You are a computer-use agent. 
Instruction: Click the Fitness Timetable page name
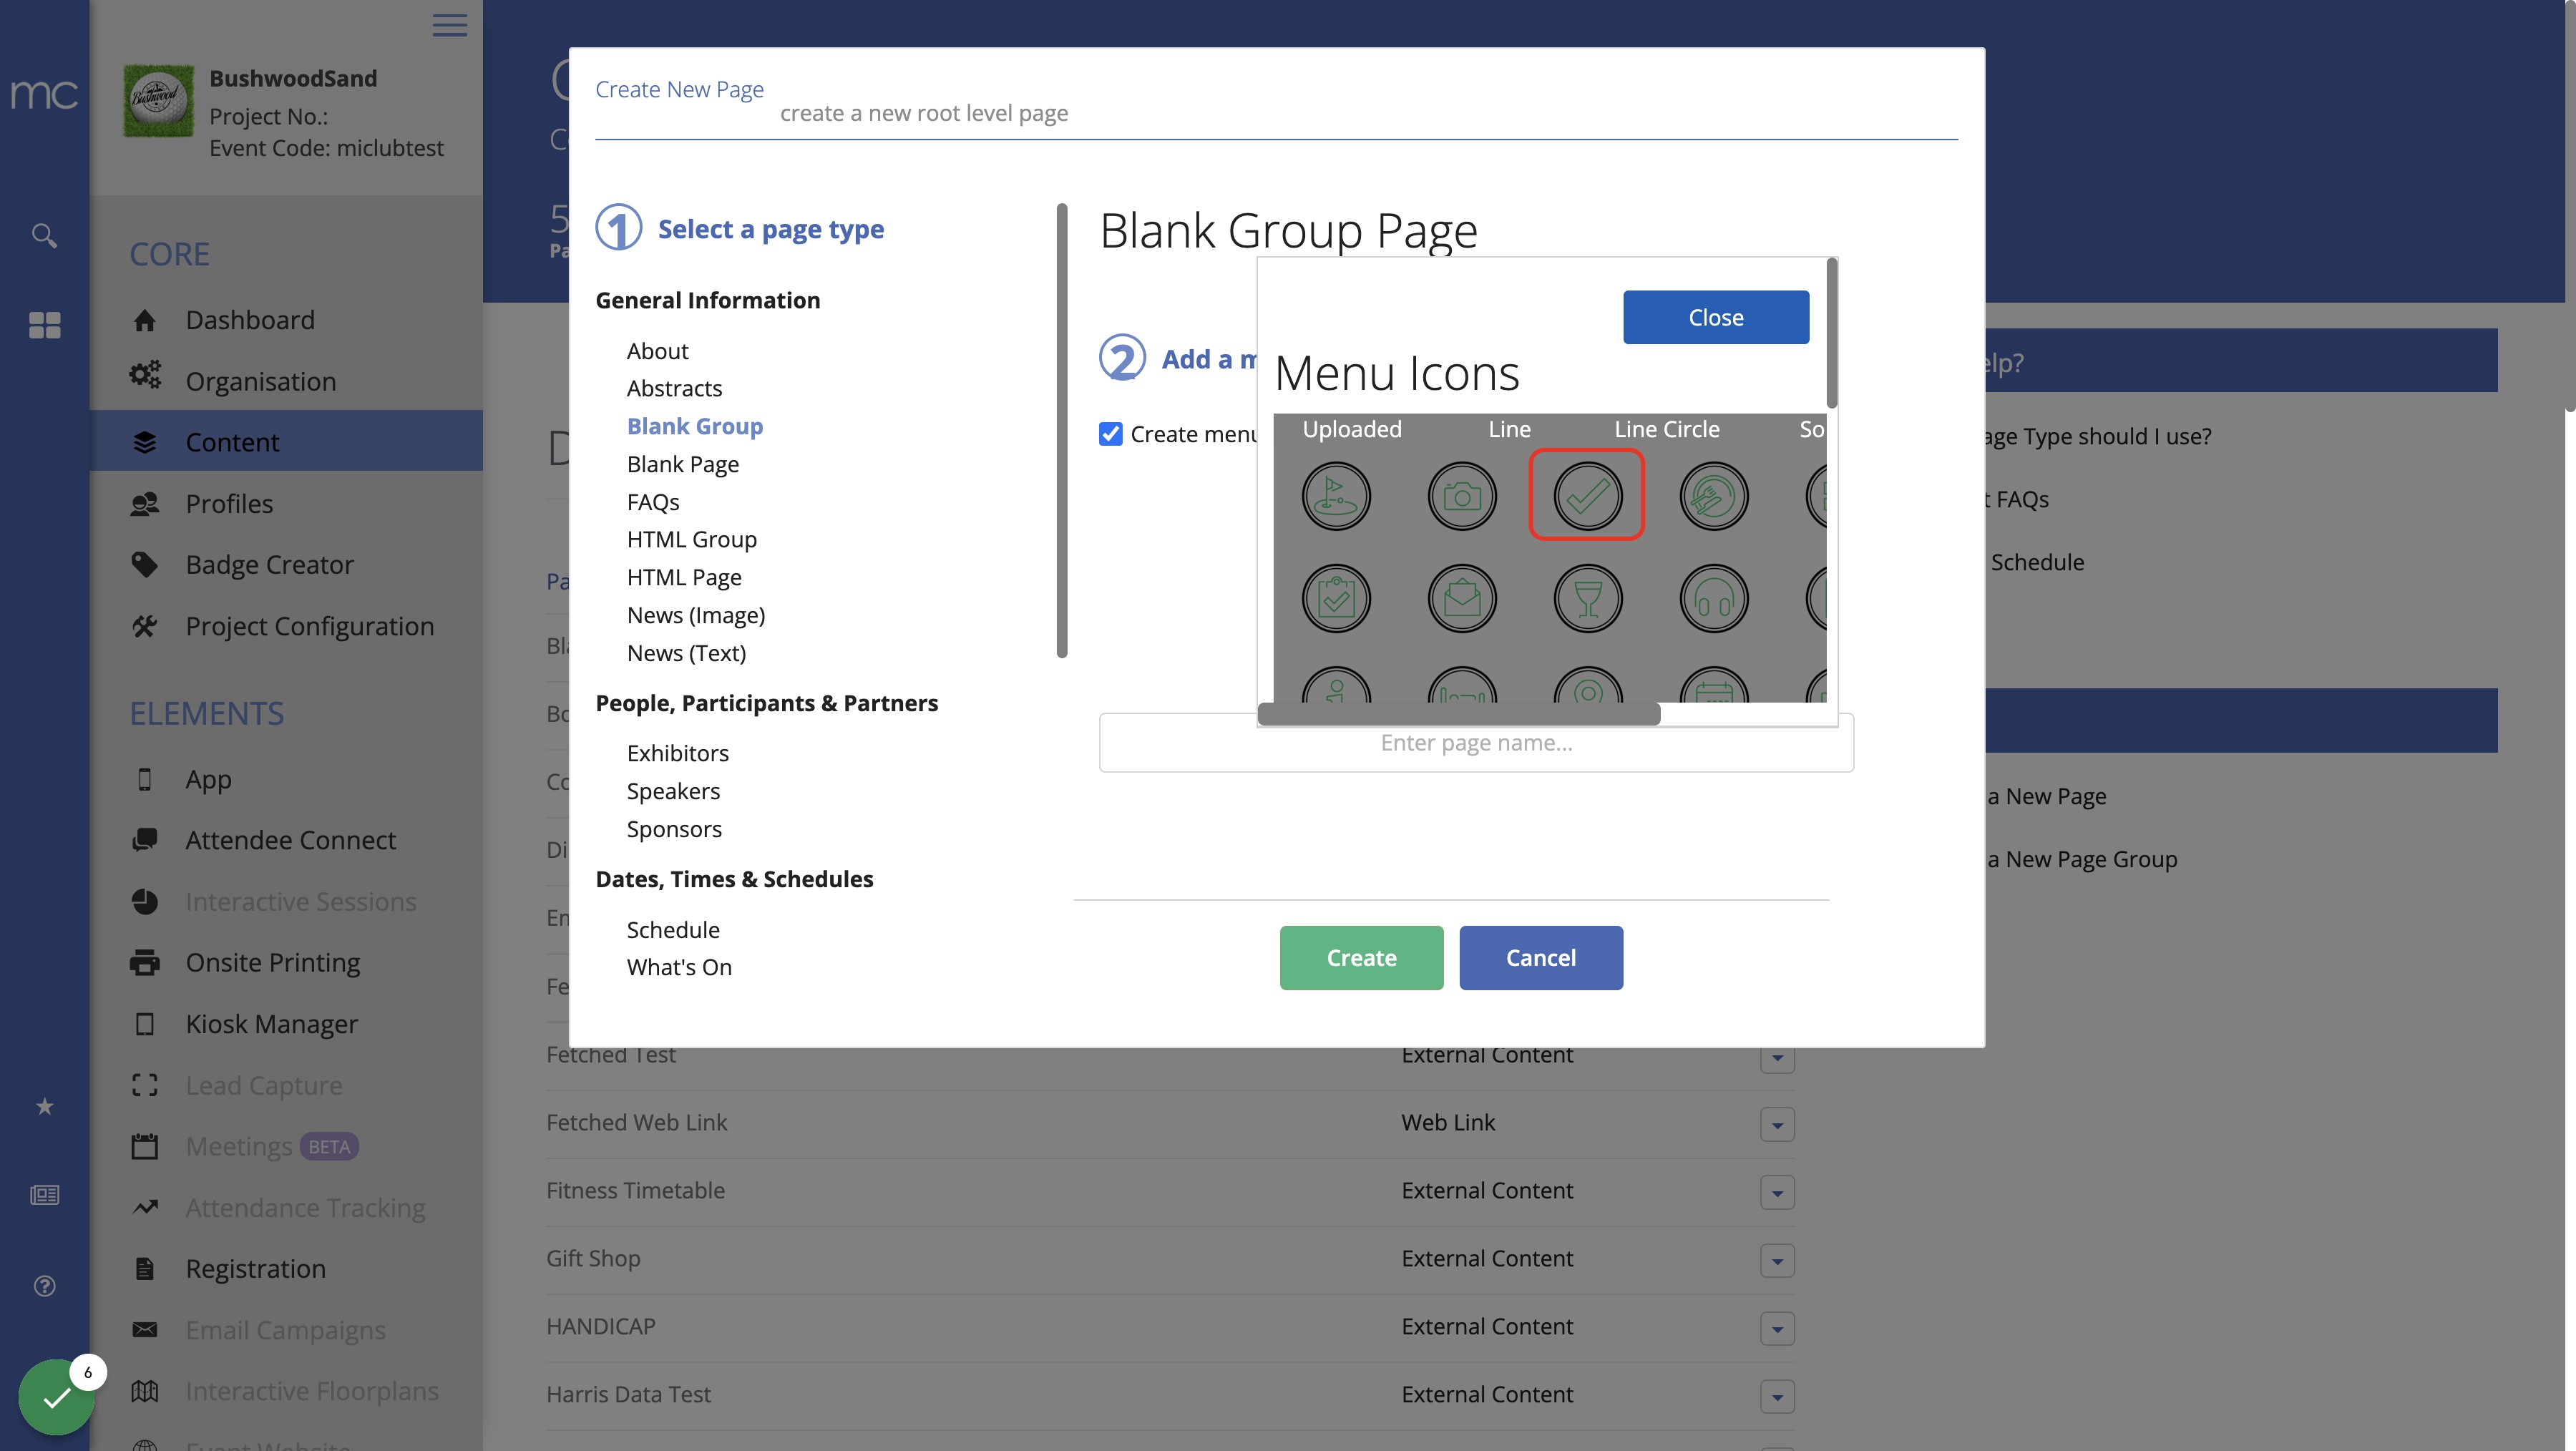coord(635,1190)
